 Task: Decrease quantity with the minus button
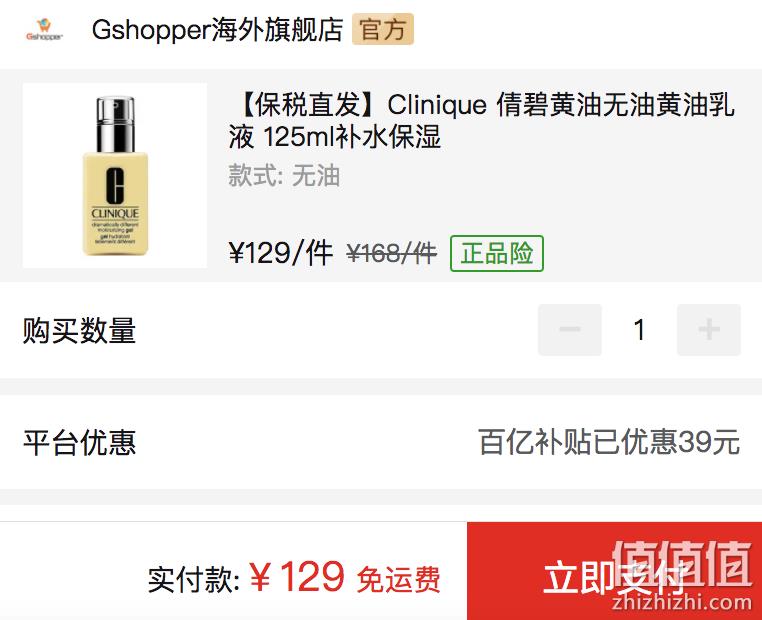pyautogui.click(x=570, y=330)
